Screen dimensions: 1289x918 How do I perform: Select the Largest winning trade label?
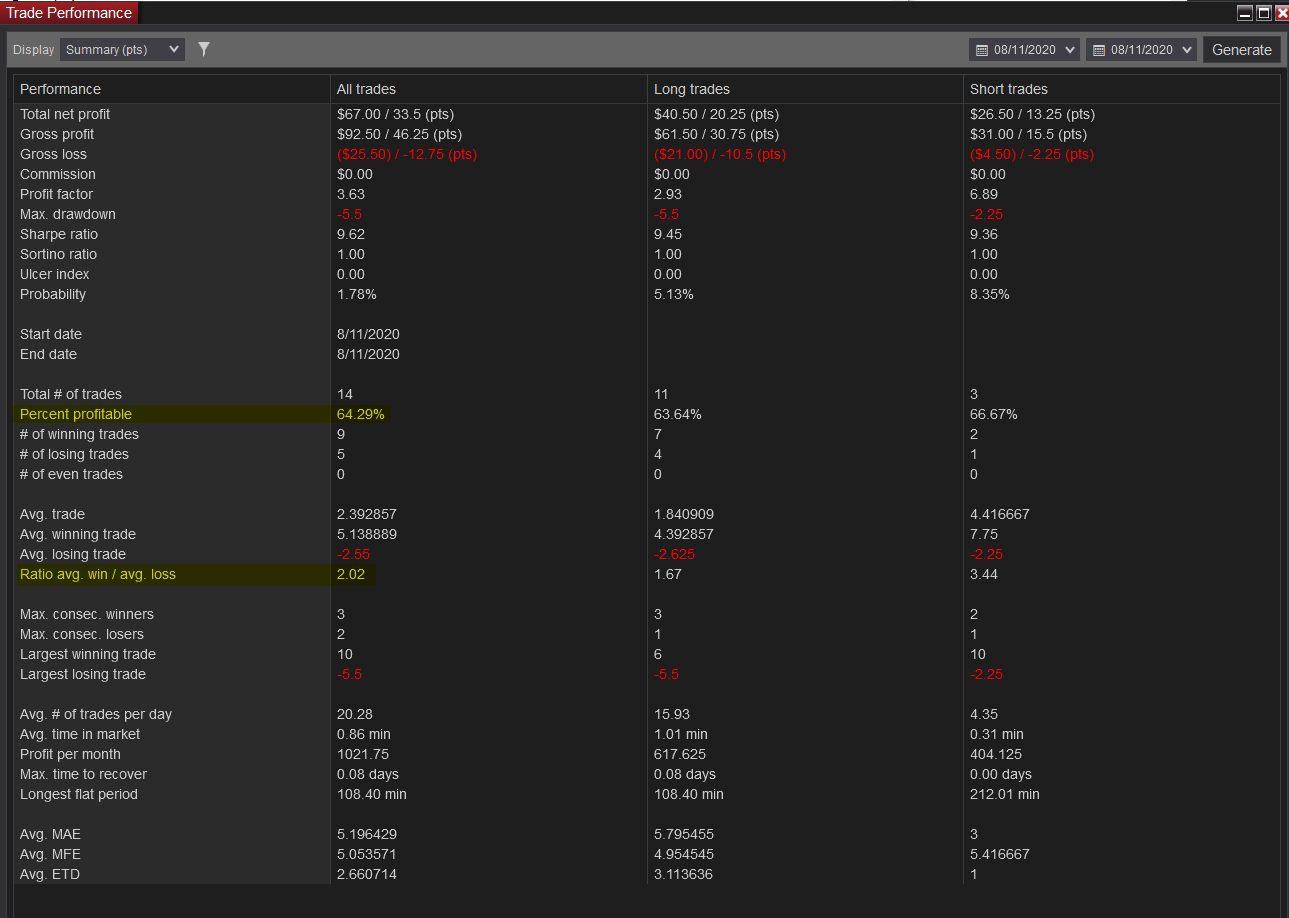[x=88, y=654]
